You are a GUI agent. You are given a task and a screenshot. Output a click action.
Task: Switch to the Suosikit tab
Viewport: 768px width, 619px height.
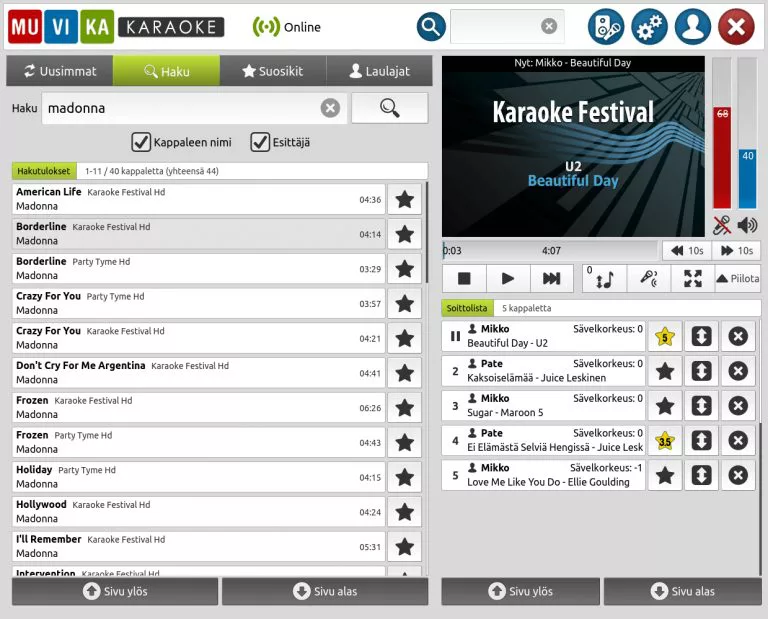pyautogui.click(x=272, y=71)
